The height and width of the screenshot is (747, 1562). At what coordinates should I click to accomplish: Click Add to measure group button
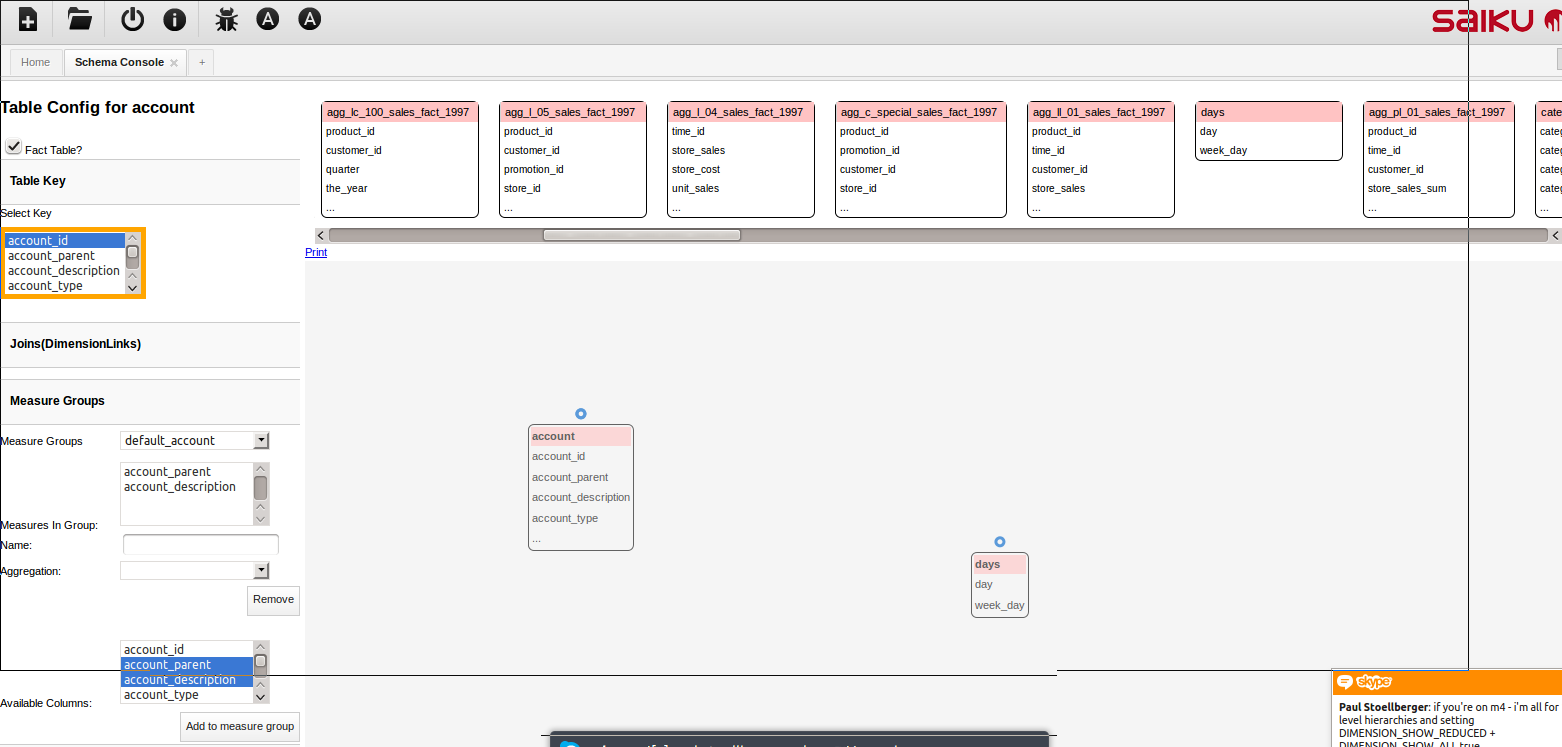[240, 726]
